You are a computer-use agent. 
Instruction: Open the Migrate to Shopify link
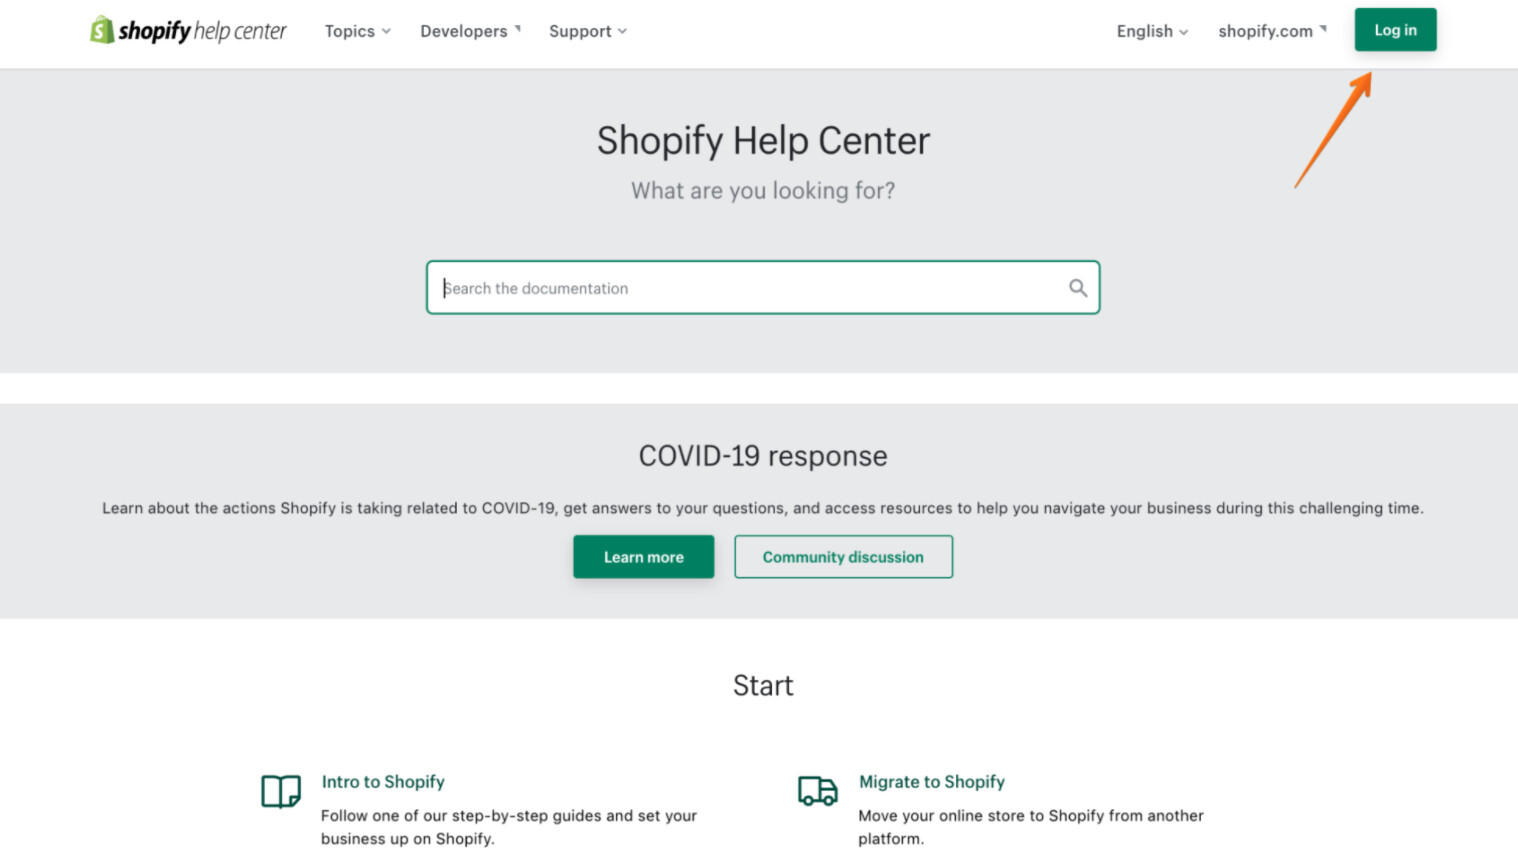tap(932, 782)
